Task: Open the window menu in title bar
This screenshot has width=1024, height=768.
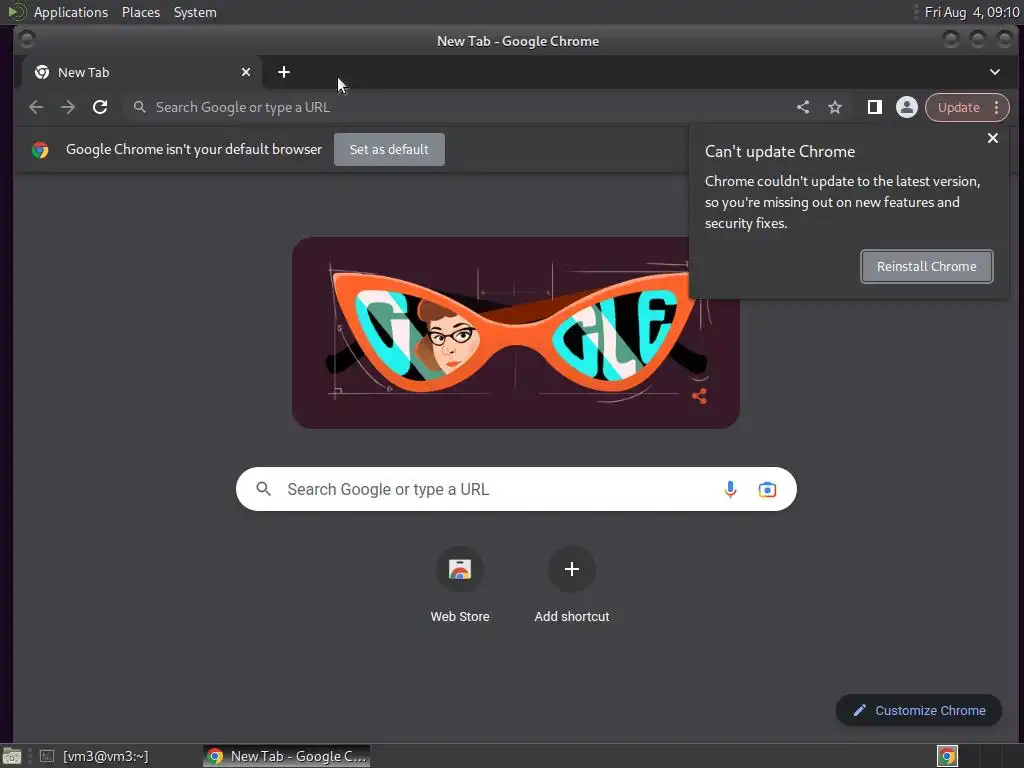Action: click(x=27, y=40)
